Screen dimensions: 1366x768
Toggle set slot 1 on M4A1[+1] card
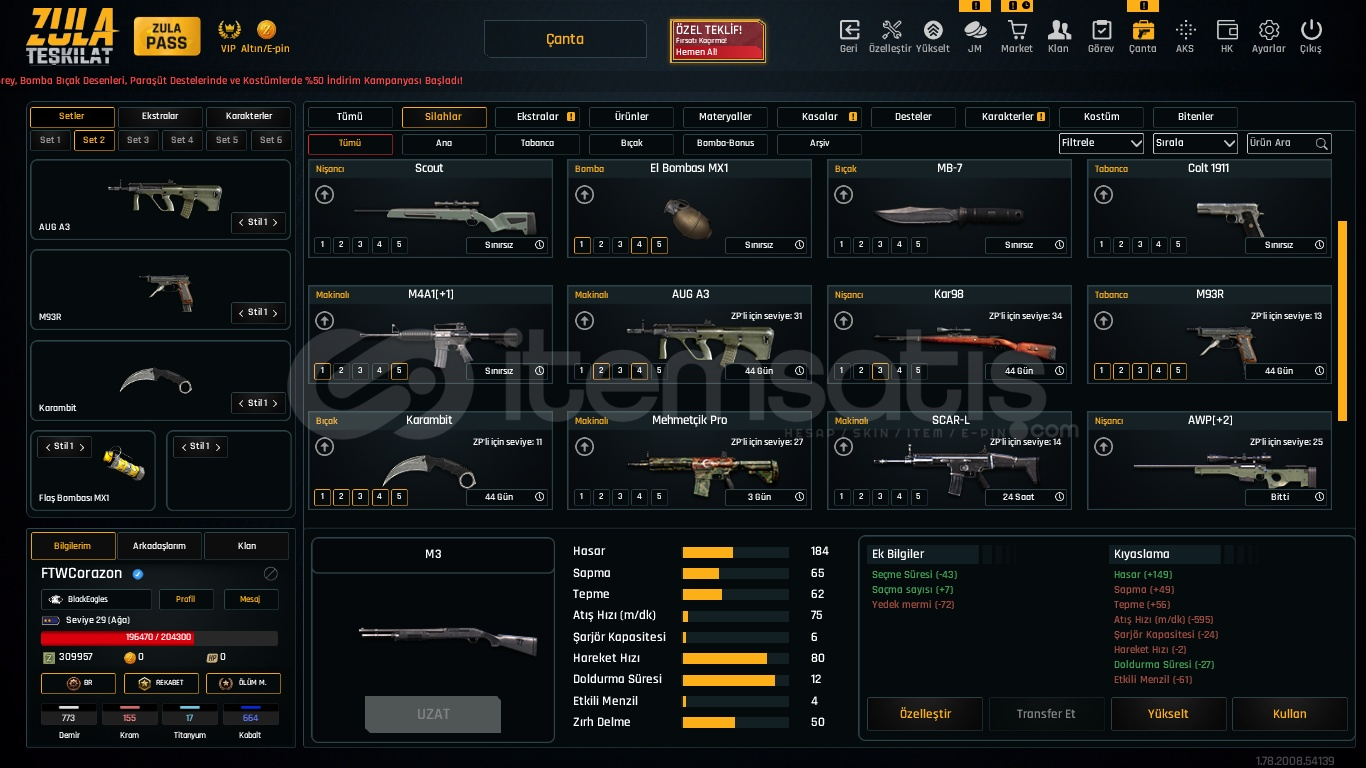click(322, 371)
